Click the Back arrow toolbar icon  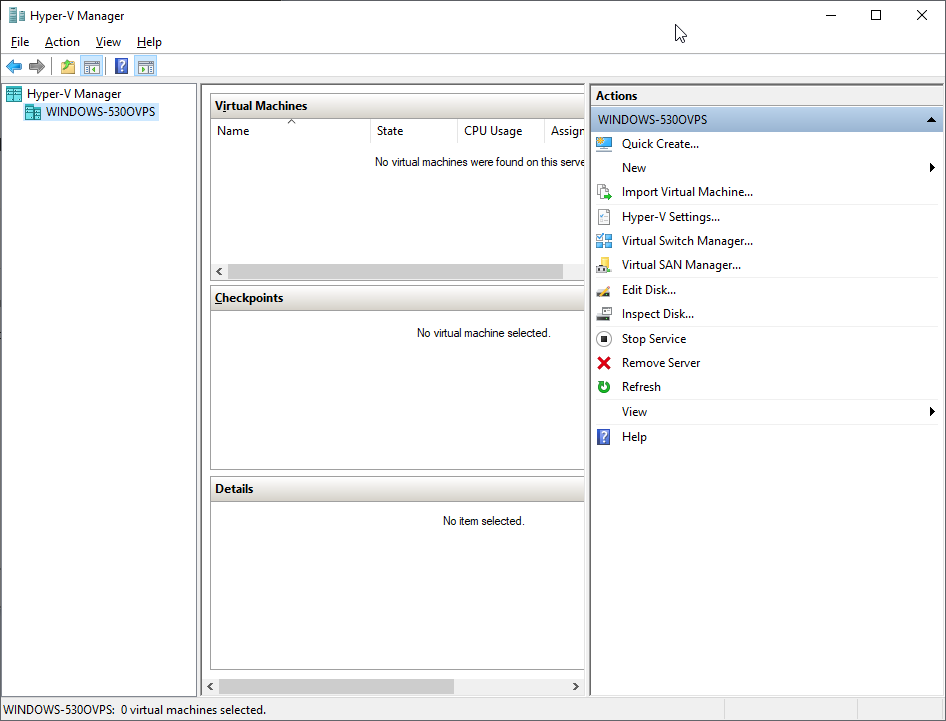pyautogui.click(x=14, y=67)
